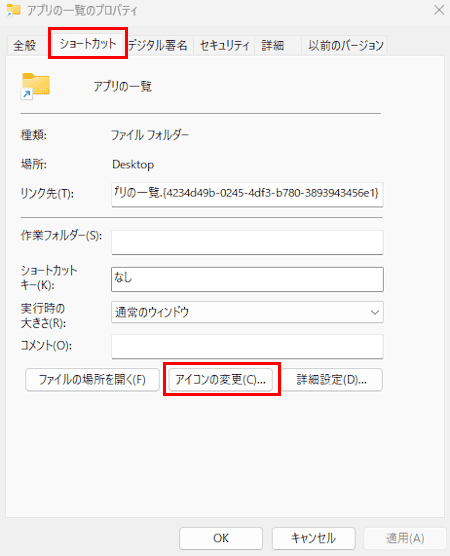Click the リンク先(T) input field
Screen dimensions: 450x556
(x=247, y=194)
